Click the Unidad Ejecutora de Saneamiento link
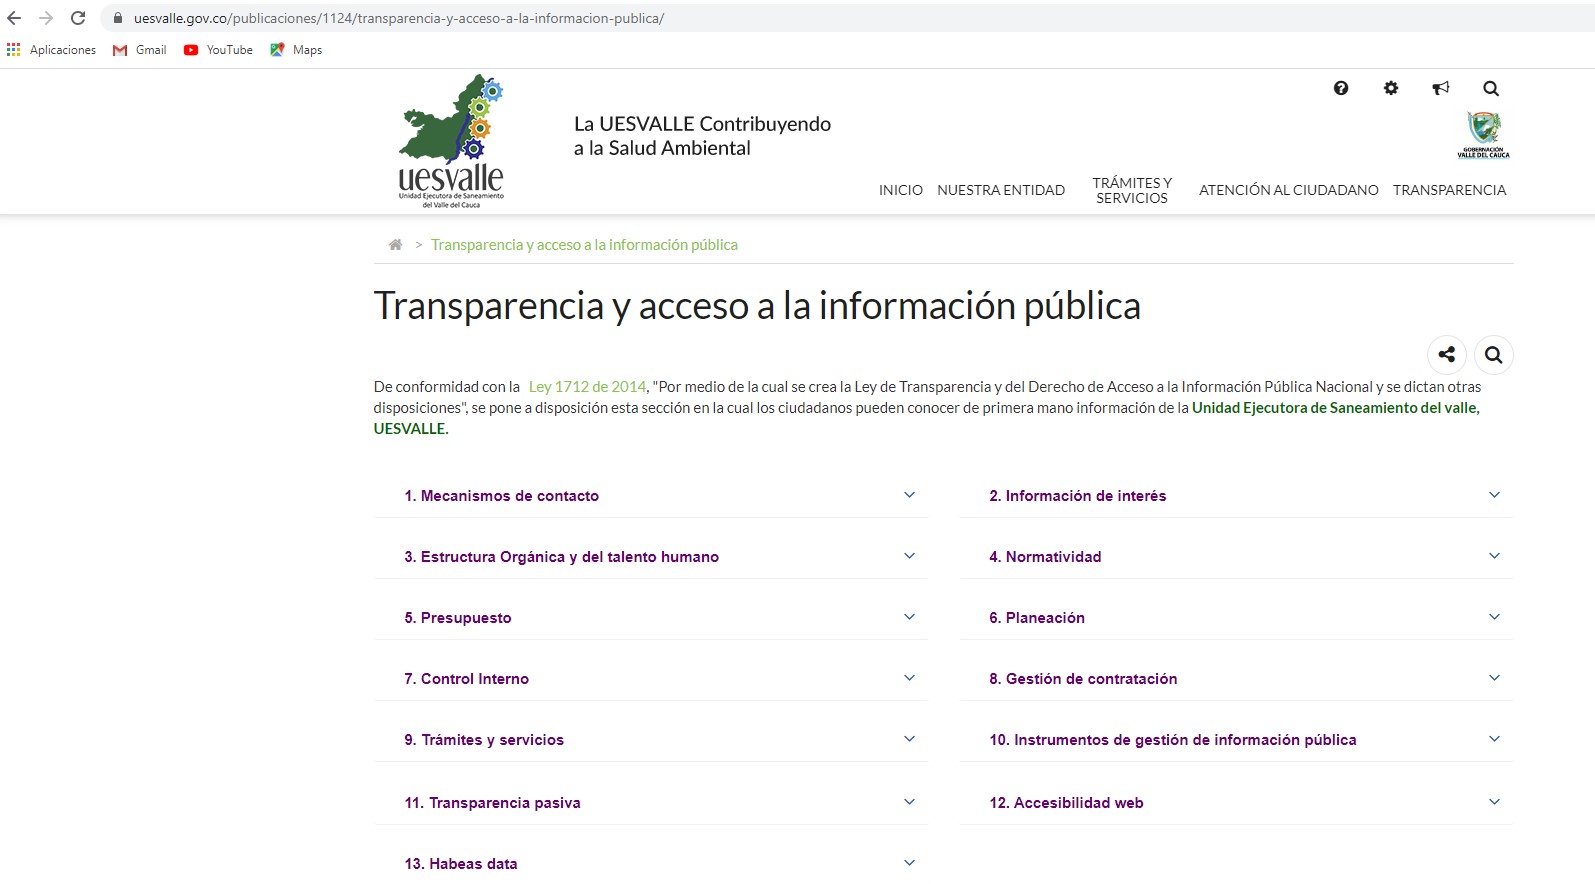 point(926,418)
